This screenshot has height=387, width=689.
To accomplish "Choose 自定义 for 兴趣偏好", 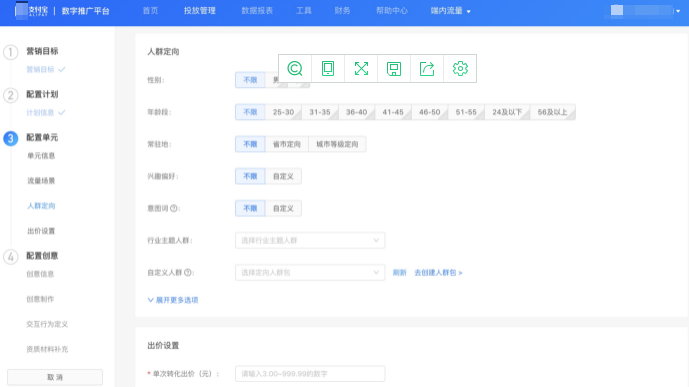I will [x=283, y=176].
